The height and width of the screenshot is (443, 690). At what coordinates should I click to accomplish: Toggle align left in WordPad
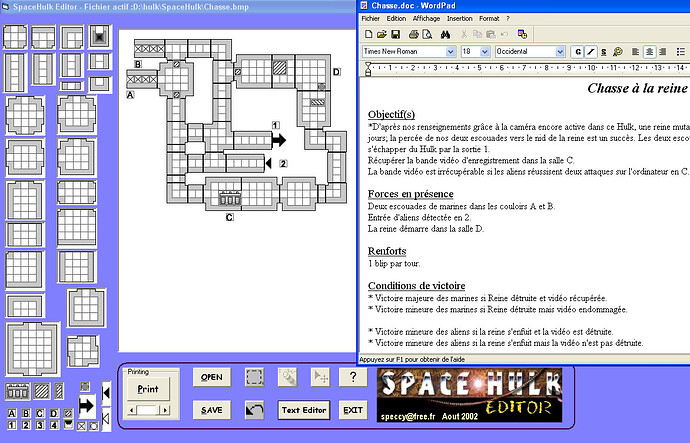click(635, 52)
